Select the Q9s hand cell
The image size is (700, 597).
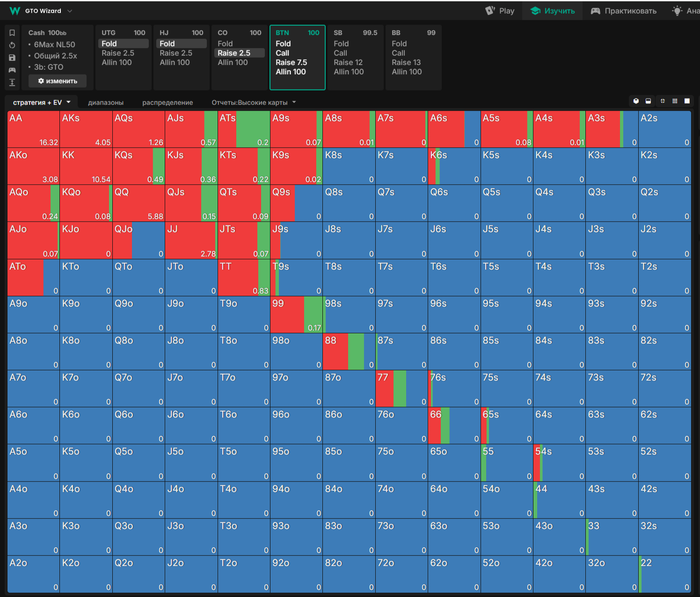pos(296,204)
